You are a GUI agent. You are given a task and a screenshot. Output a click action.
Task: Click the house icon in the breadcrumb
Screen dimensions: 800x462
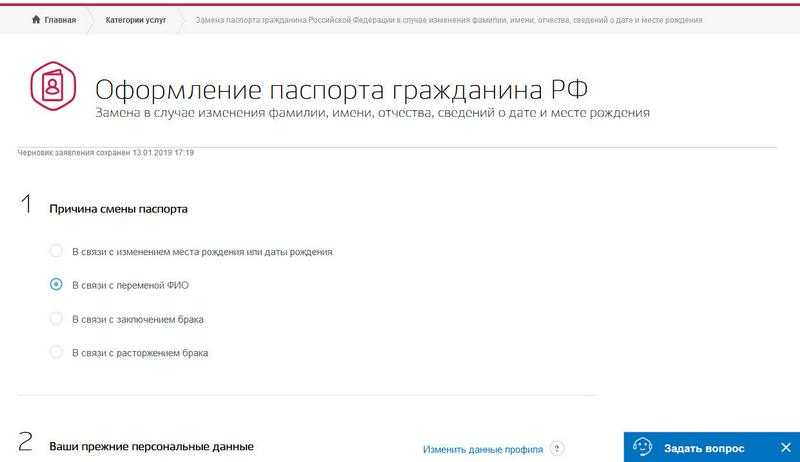[37, 20]
